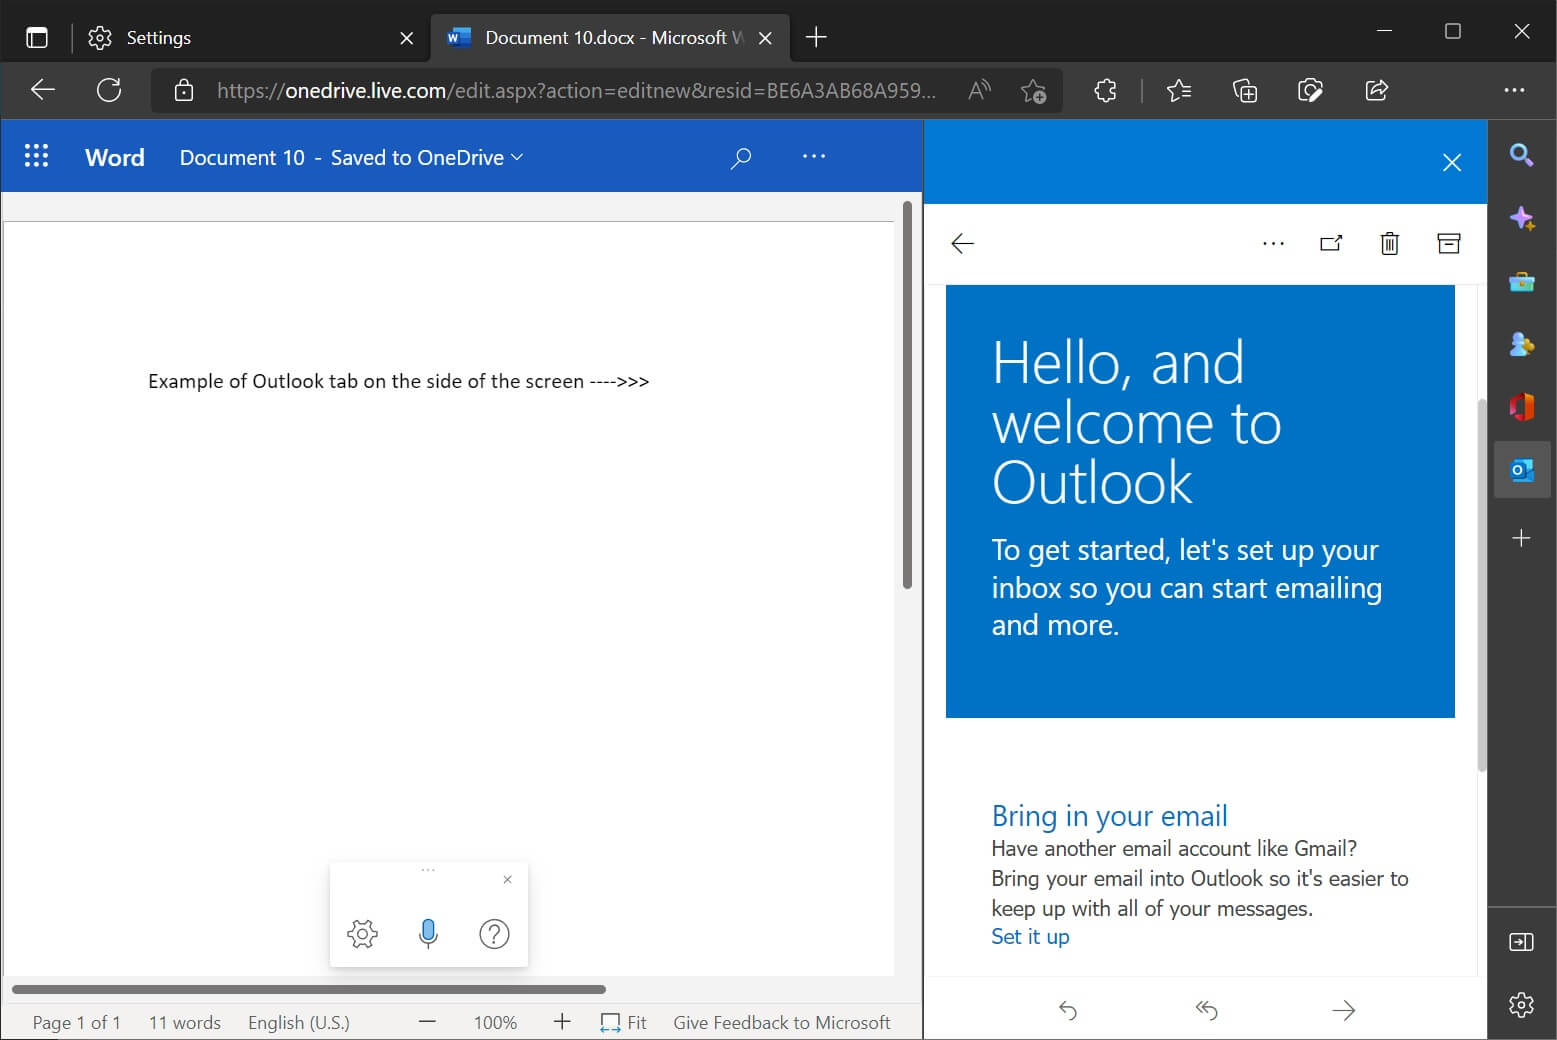
Task: Click the Word brand link
Action: click(x=115, y=157)
